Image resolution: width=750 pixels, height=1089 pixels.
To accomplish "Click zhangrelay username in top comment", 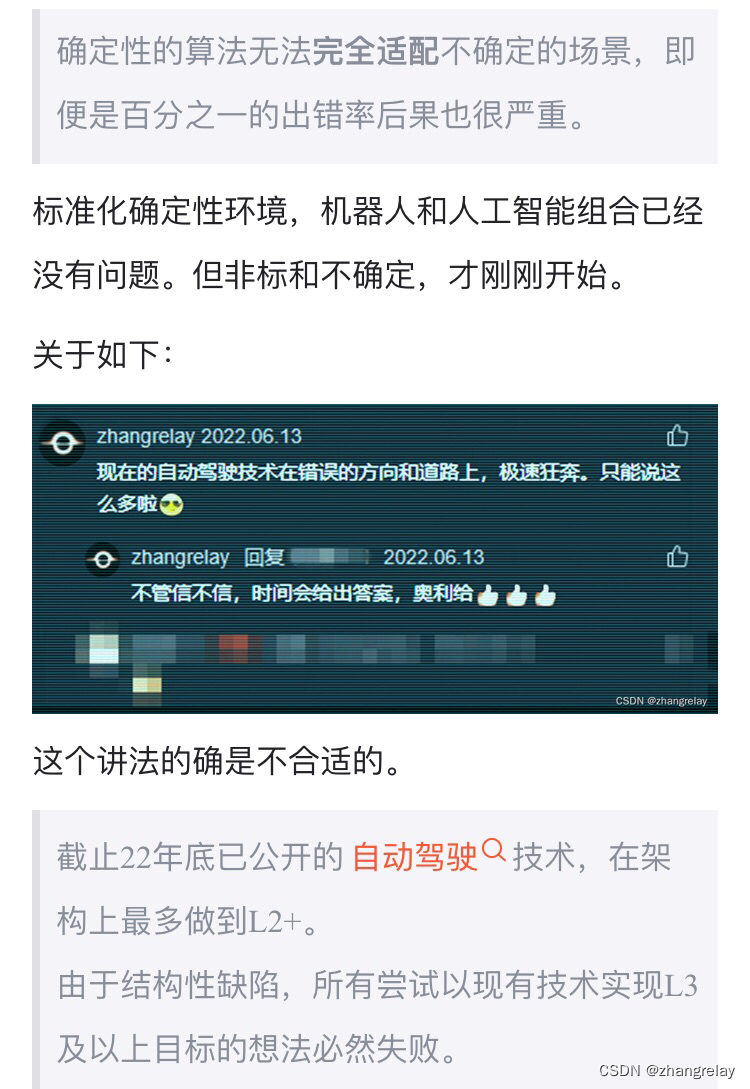I will click(x=146, y=436).
